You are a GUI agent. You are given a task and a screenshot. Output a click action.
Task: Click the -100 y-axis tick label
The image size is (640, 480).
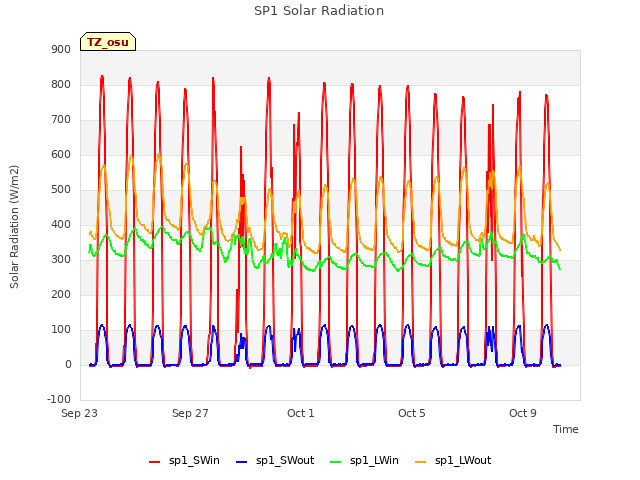pos(59,399)
